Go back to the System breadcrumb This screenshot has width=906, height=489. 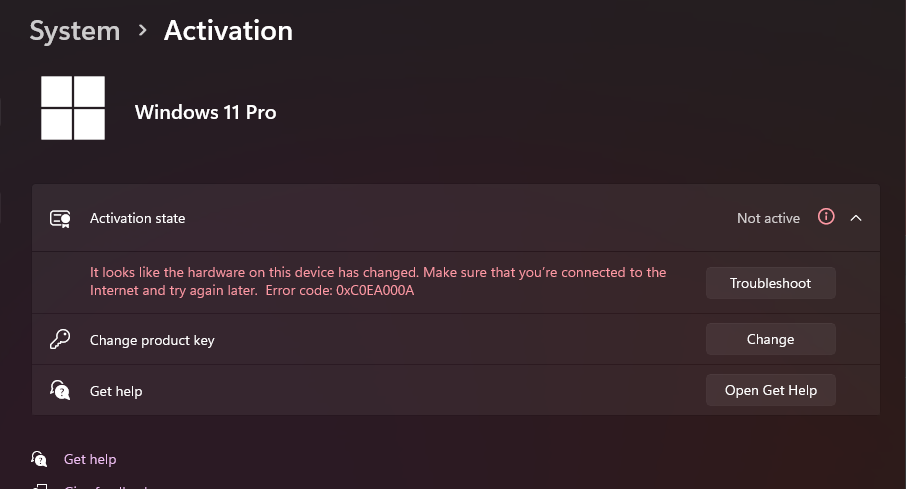[75, 31]
